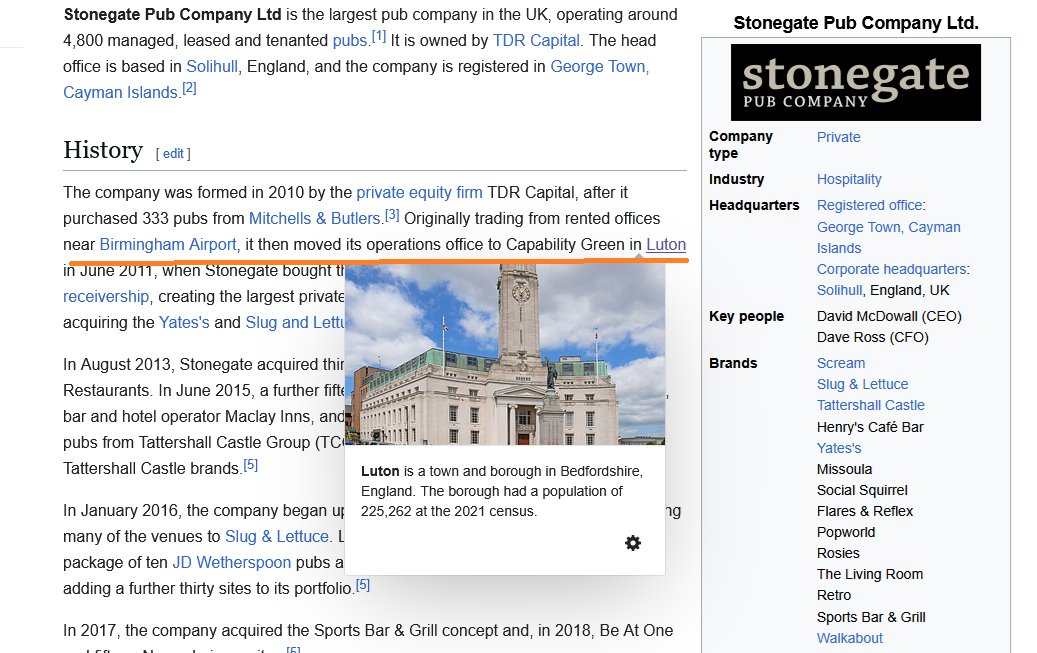Image resolution: width=1037 pixels, height=653 pixels.
Task: Click the text 'Henry's Café Bar'
Action: [870, 427]
